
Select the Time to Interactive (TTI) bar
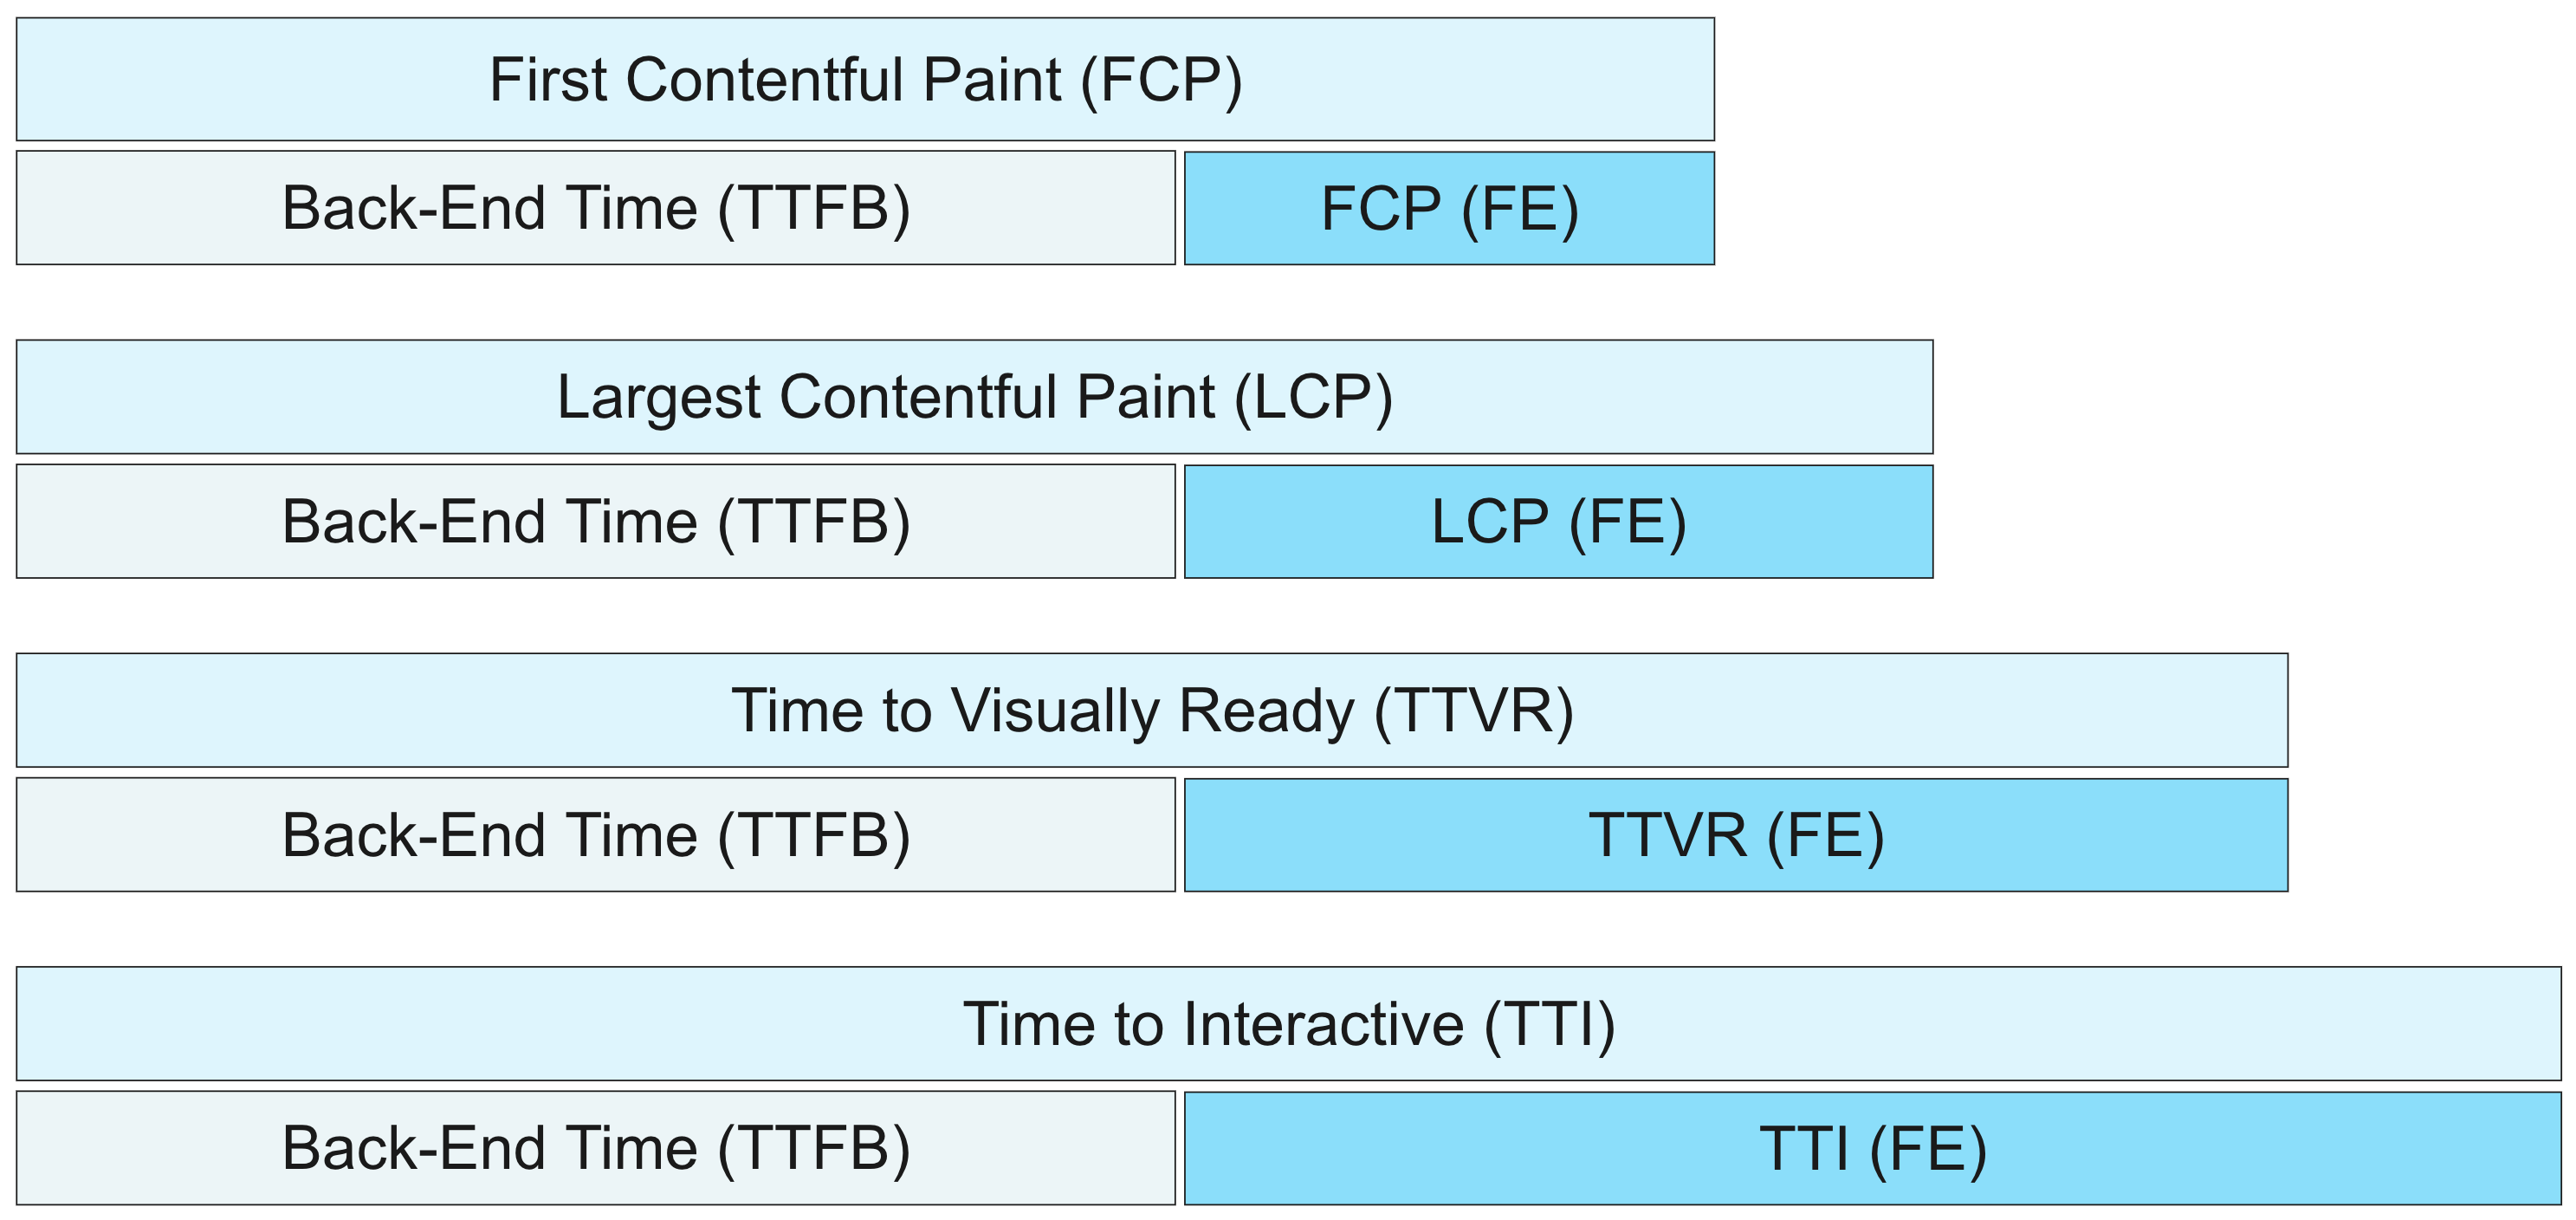1288,1023
